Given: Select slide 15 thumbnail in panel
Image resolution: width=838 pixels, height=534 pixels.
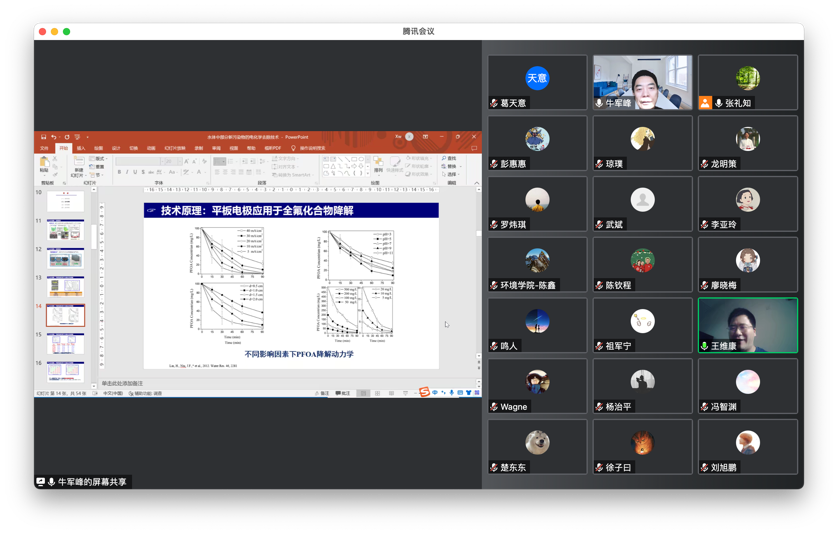Looking at the screenshot, I should coord(65,343).
